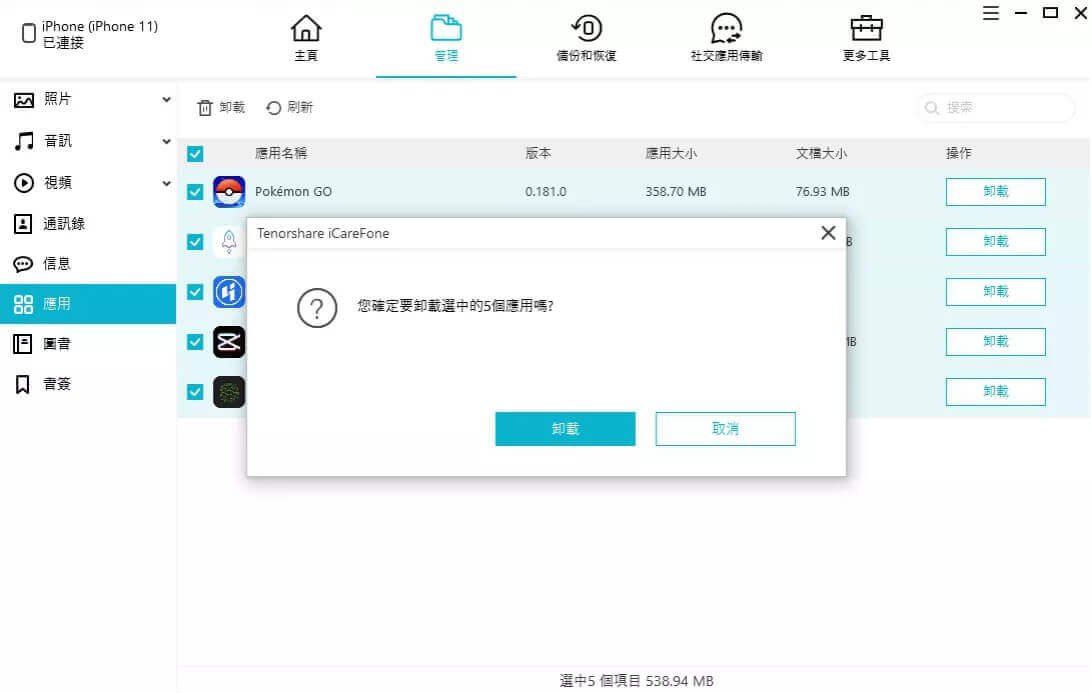Expand the 視頻 video category
Image resolution: width=1091 pixels, height=693 pixels.
(x=166, y=183)
